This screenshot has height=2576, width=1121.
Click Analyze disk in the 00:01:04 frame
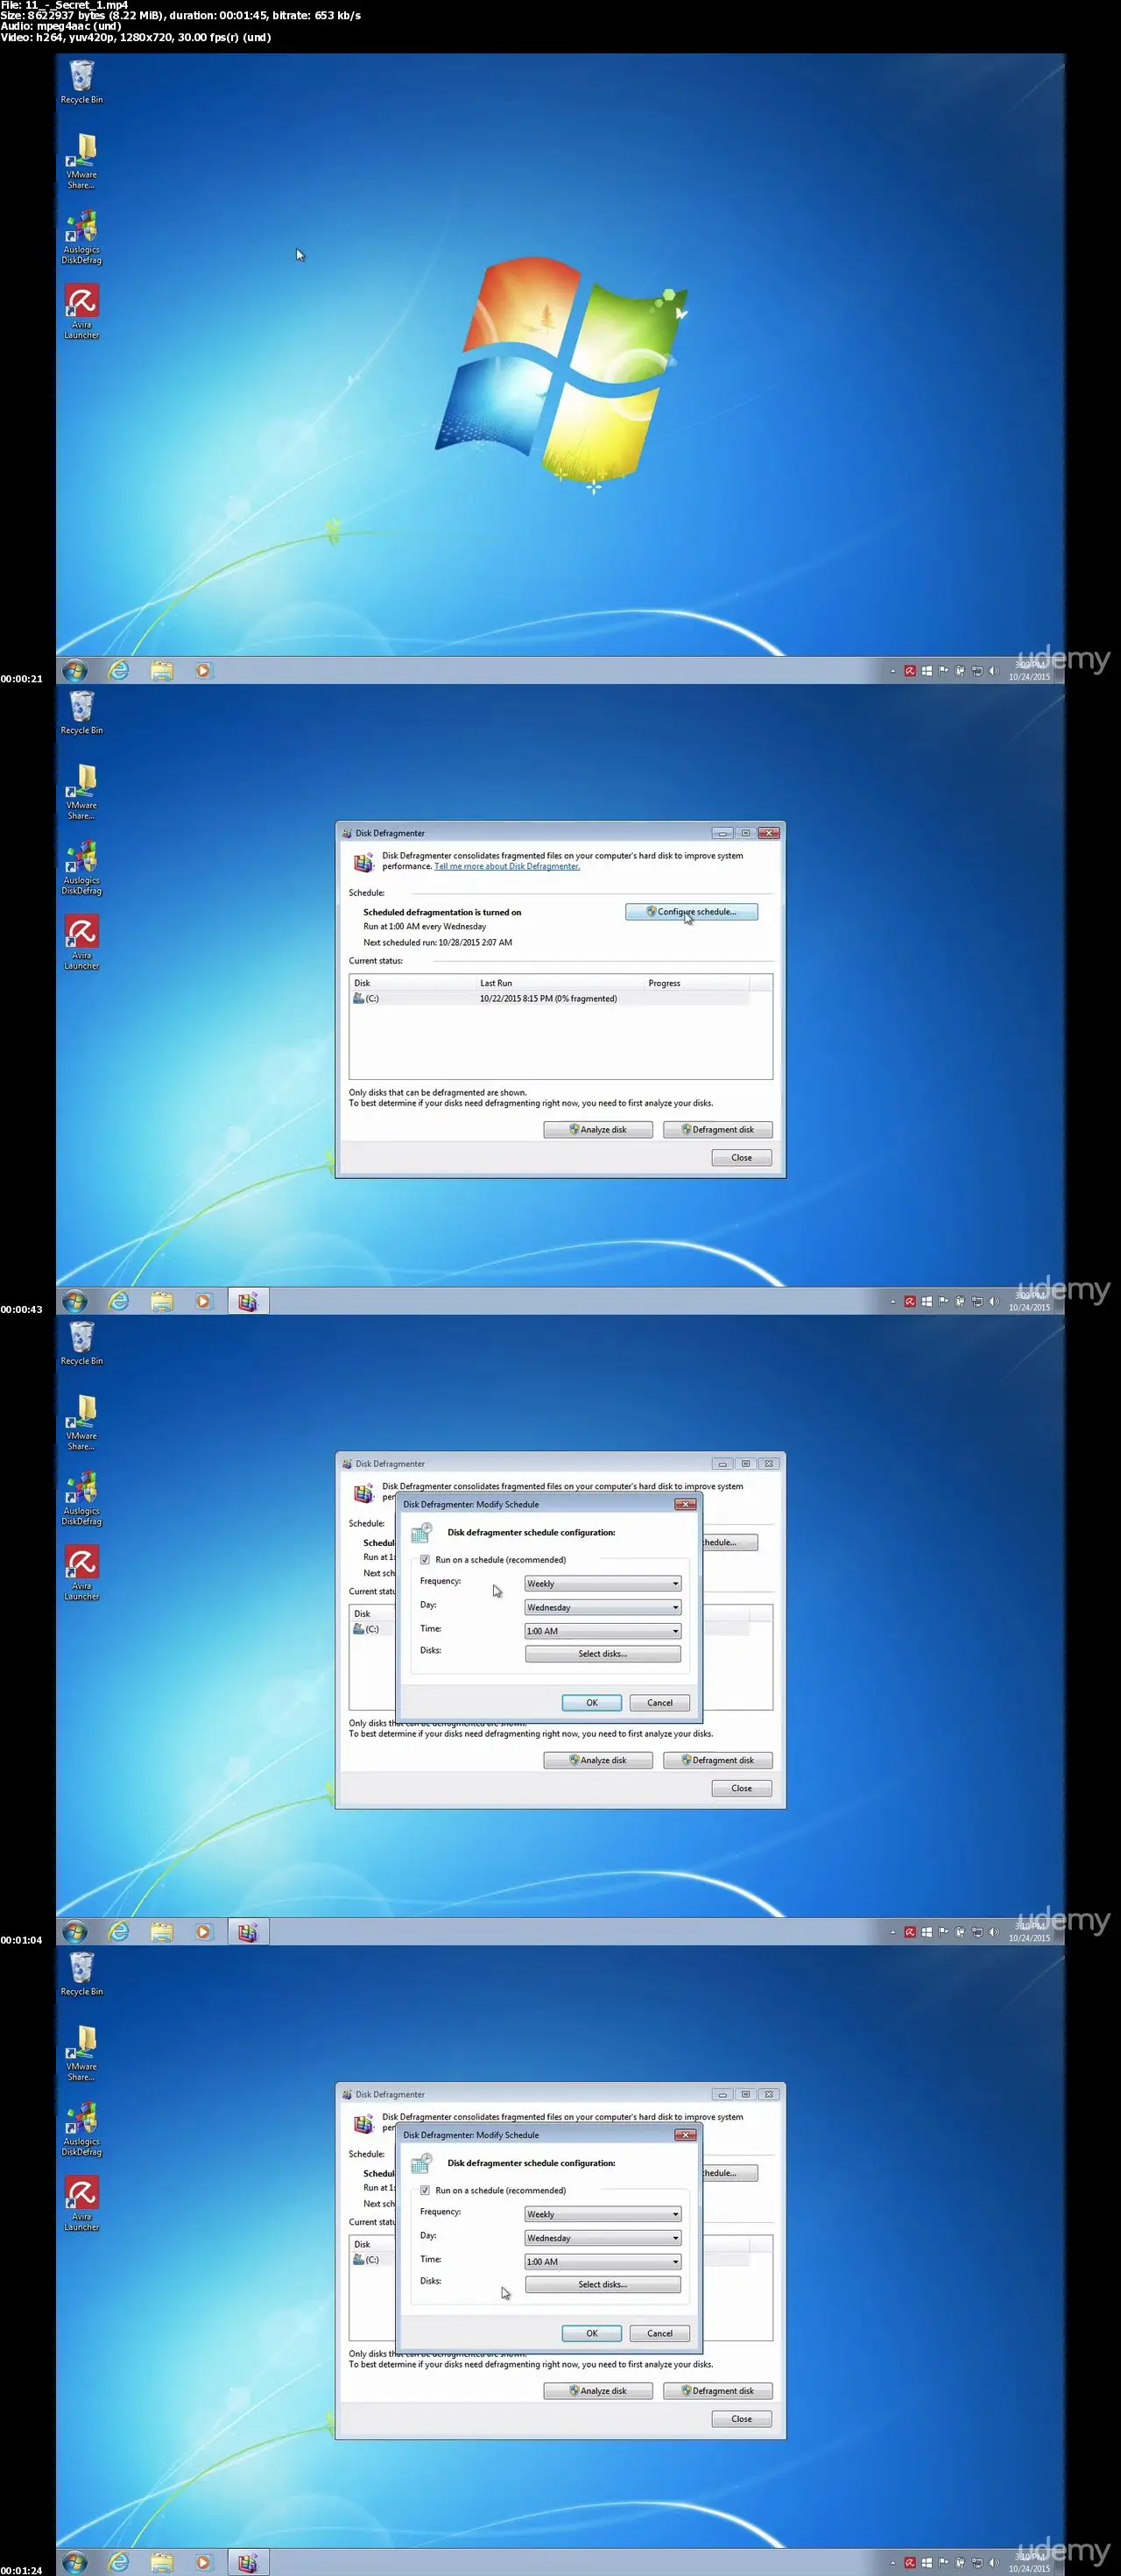[598, 1760]
